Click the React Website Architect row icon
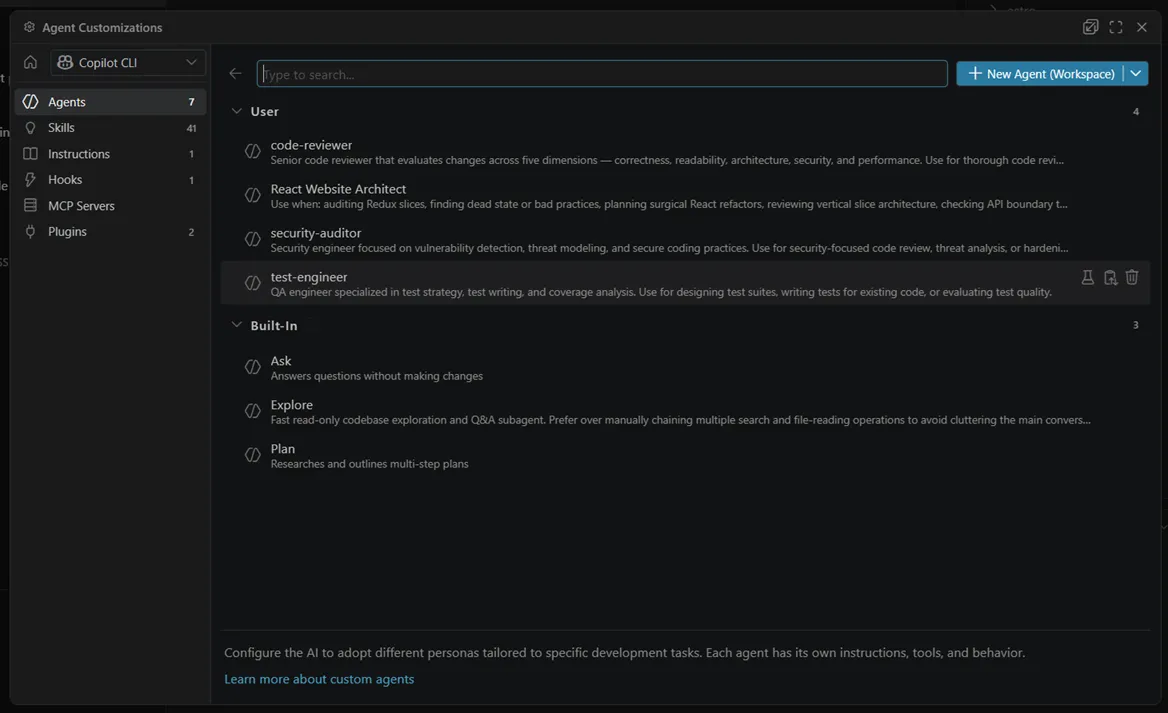Screen dimensions: 1168x713 coord(253,195)
